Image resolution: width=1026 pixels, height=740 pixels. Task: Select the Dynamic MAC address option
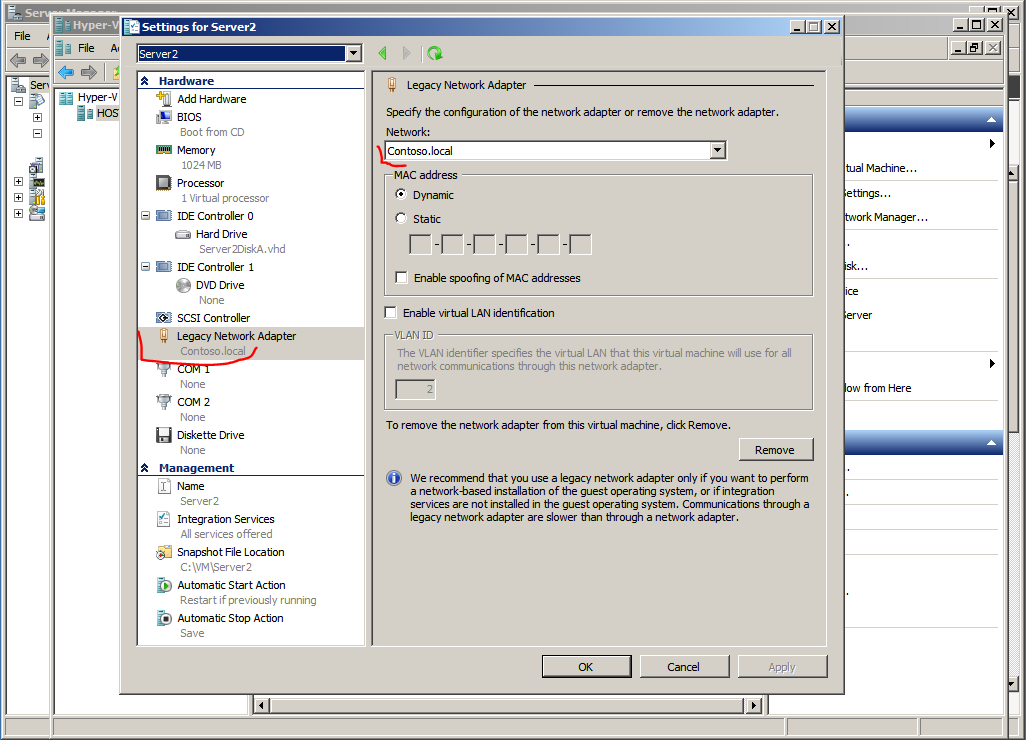click(401, 194)
